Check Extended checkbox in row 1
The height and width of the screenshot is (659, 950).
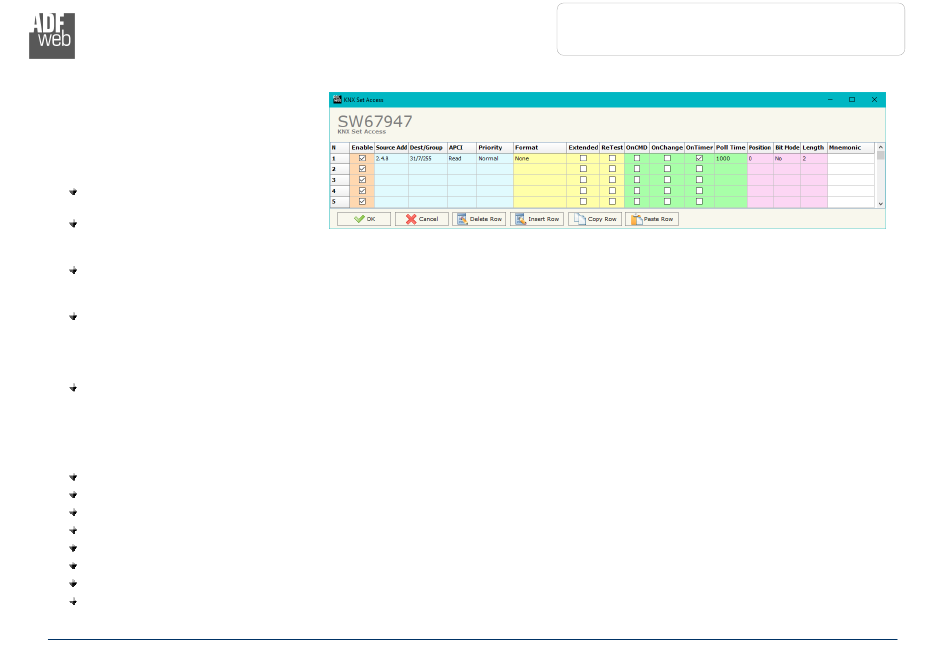coord(583,158)
